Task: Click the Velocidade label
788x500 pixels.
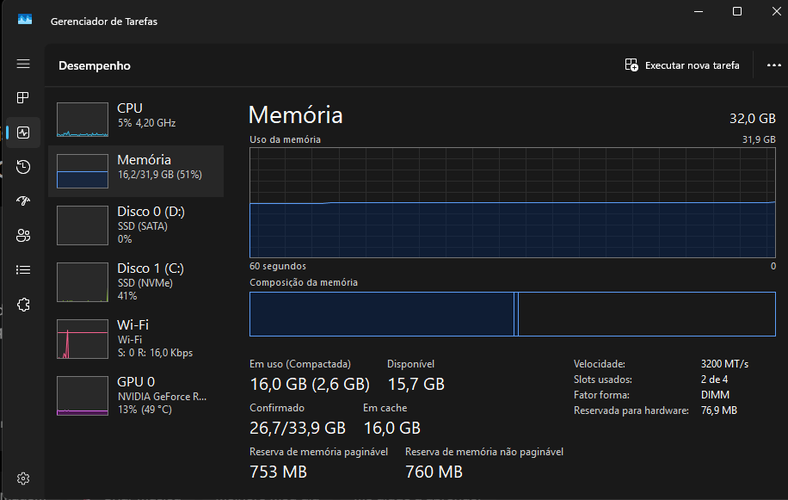Action: coord(600,364)
